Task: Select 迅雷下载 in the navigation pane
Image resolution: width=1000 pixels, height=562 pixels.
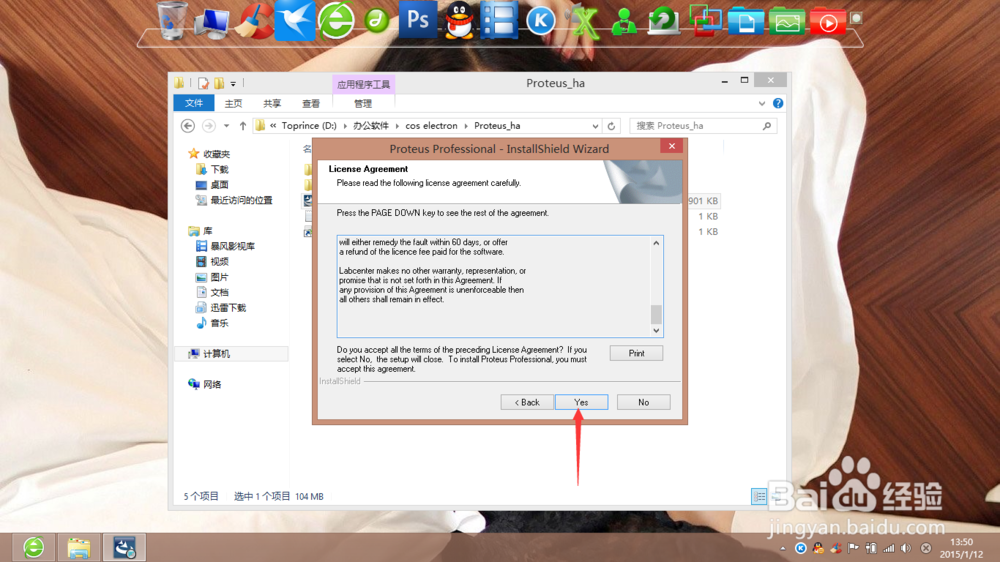Action: pyautogui.click(x=228, y=307)
